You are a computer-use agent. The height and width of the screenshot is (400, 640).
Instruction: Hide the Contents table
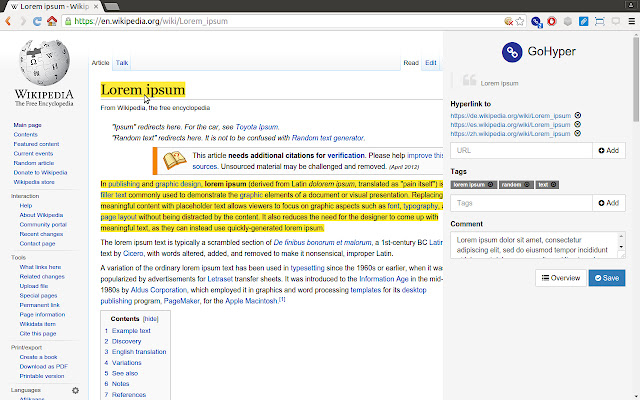click(151, 317)
